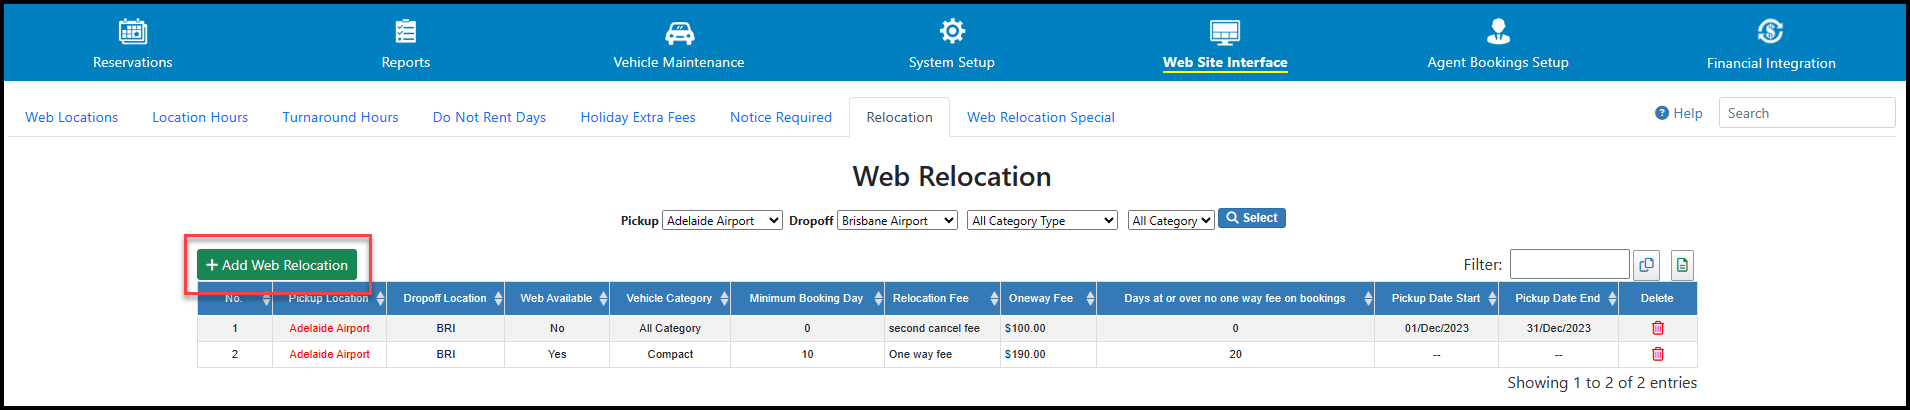1910x410 pixels.
Task: Delete relocation row 2 with trash icon
Action: click(1657, 354)
